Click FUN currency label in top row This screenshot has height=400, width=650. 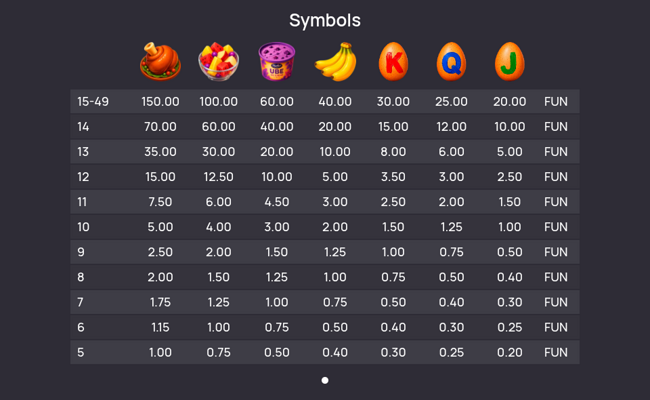click(x=556, y=102)
